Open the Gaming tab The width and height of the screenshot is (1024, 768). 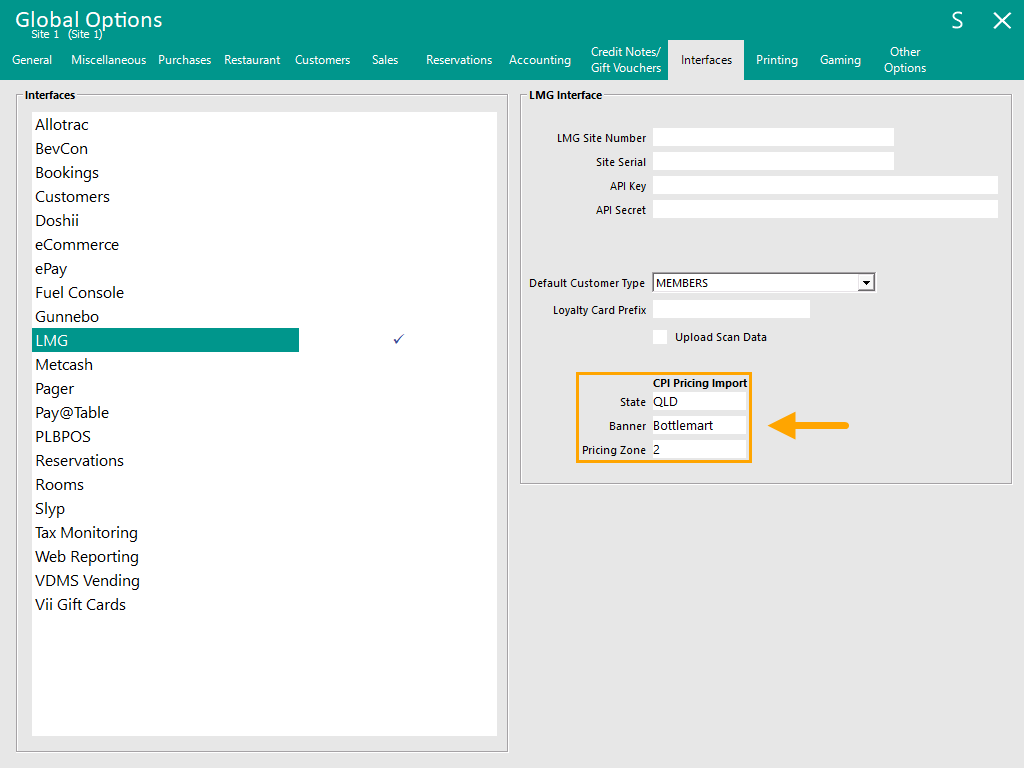pyautogui.click(x=840, y=60)
